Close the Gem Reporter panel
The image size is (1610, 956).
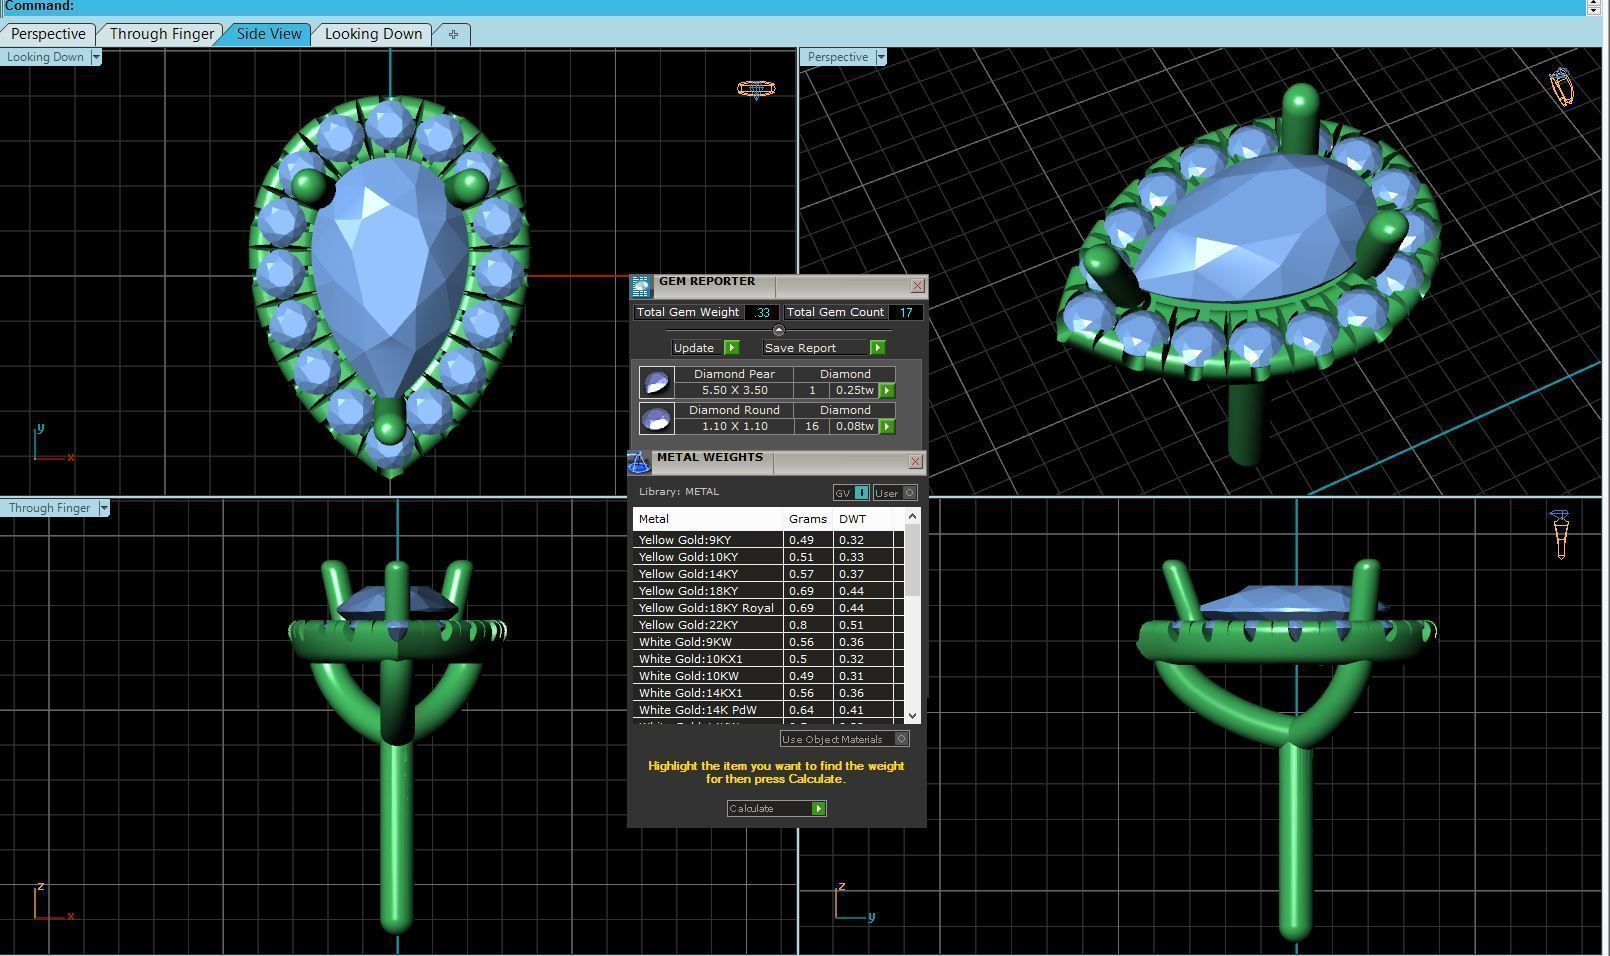pyautogui.click(x=917, y=286)
